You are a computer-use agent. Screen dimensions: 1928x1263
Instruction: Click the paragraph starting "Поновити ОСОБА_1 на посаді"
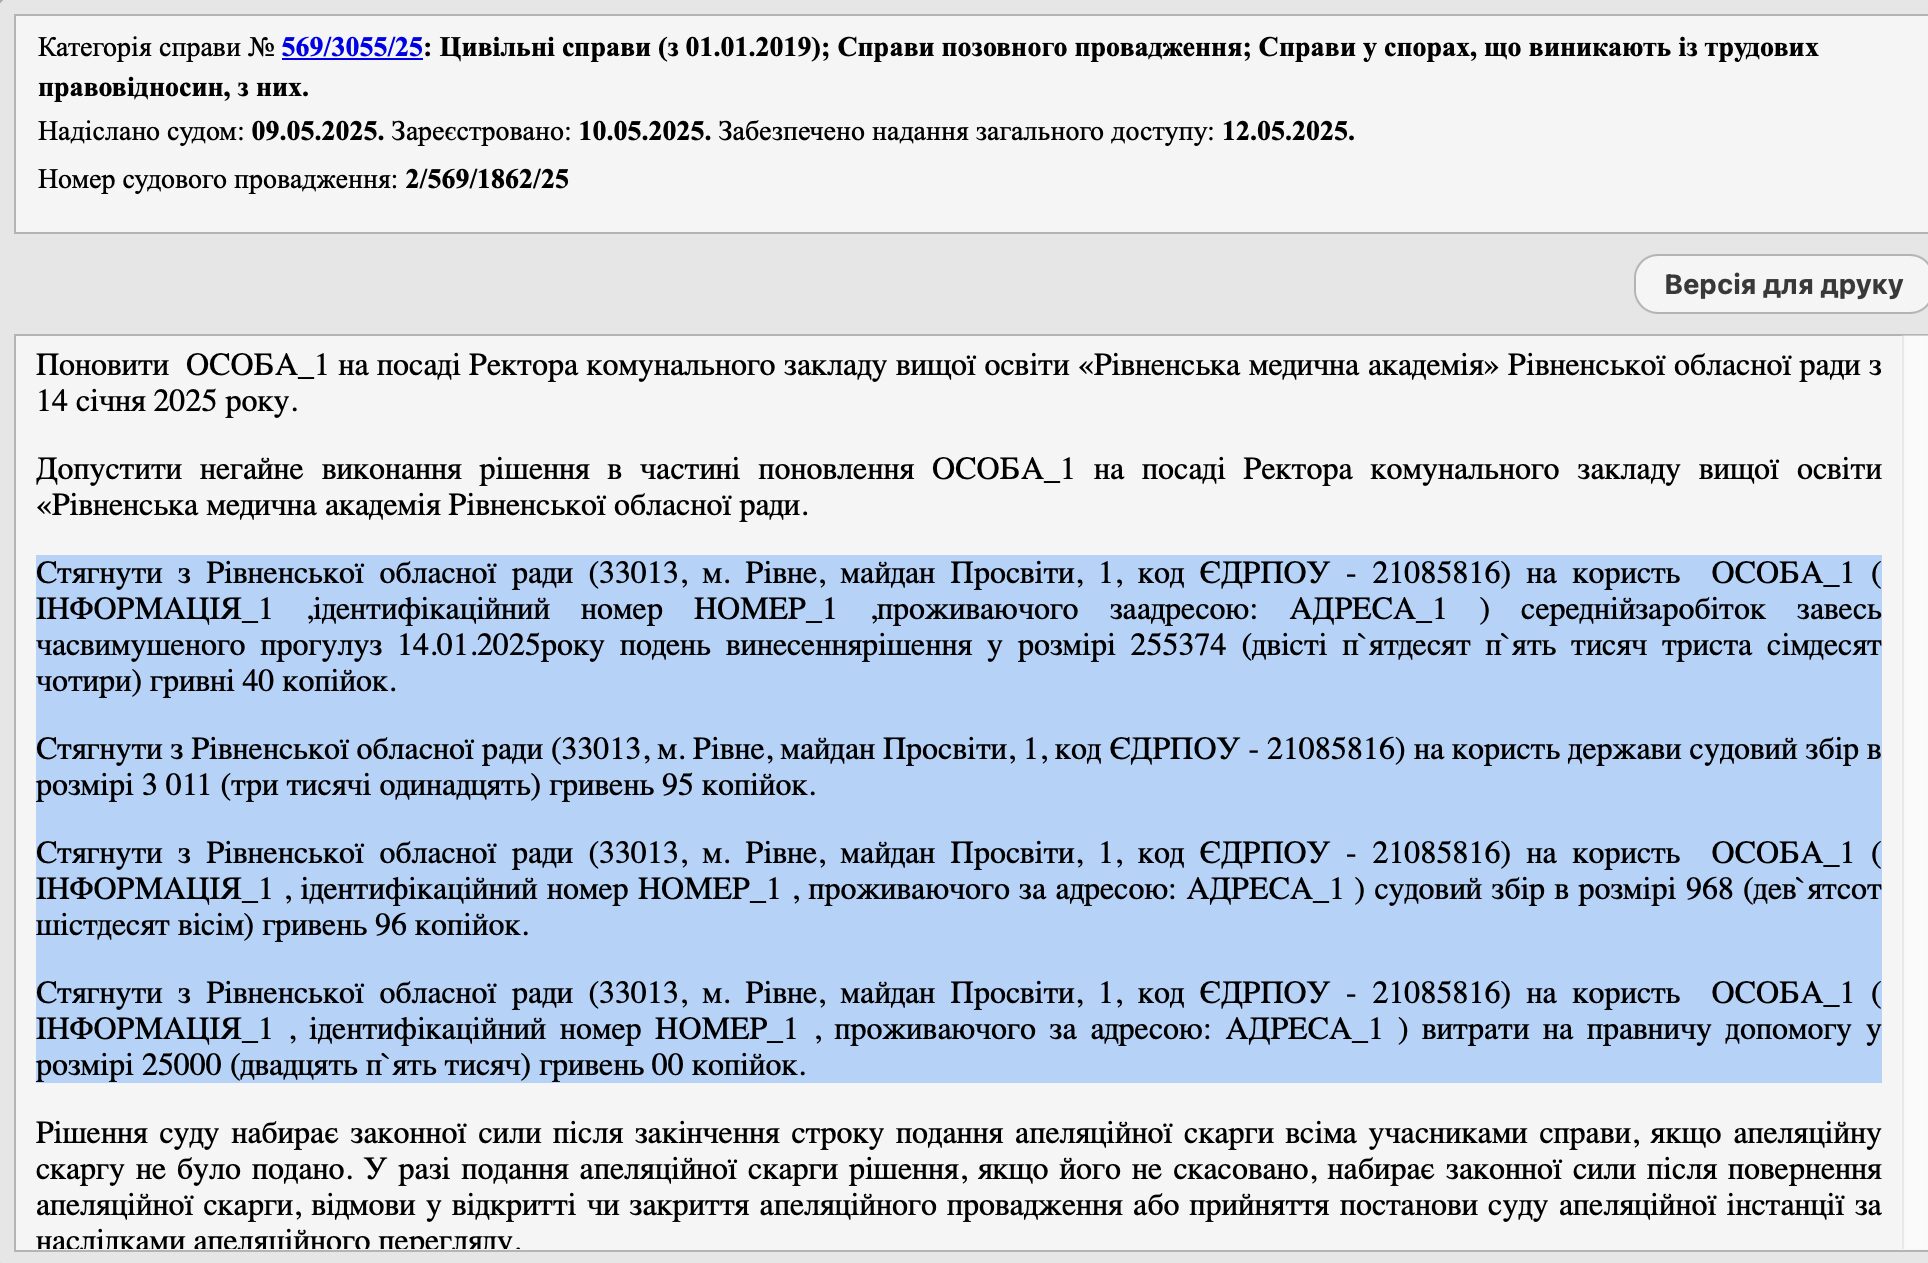pos(959,383)
